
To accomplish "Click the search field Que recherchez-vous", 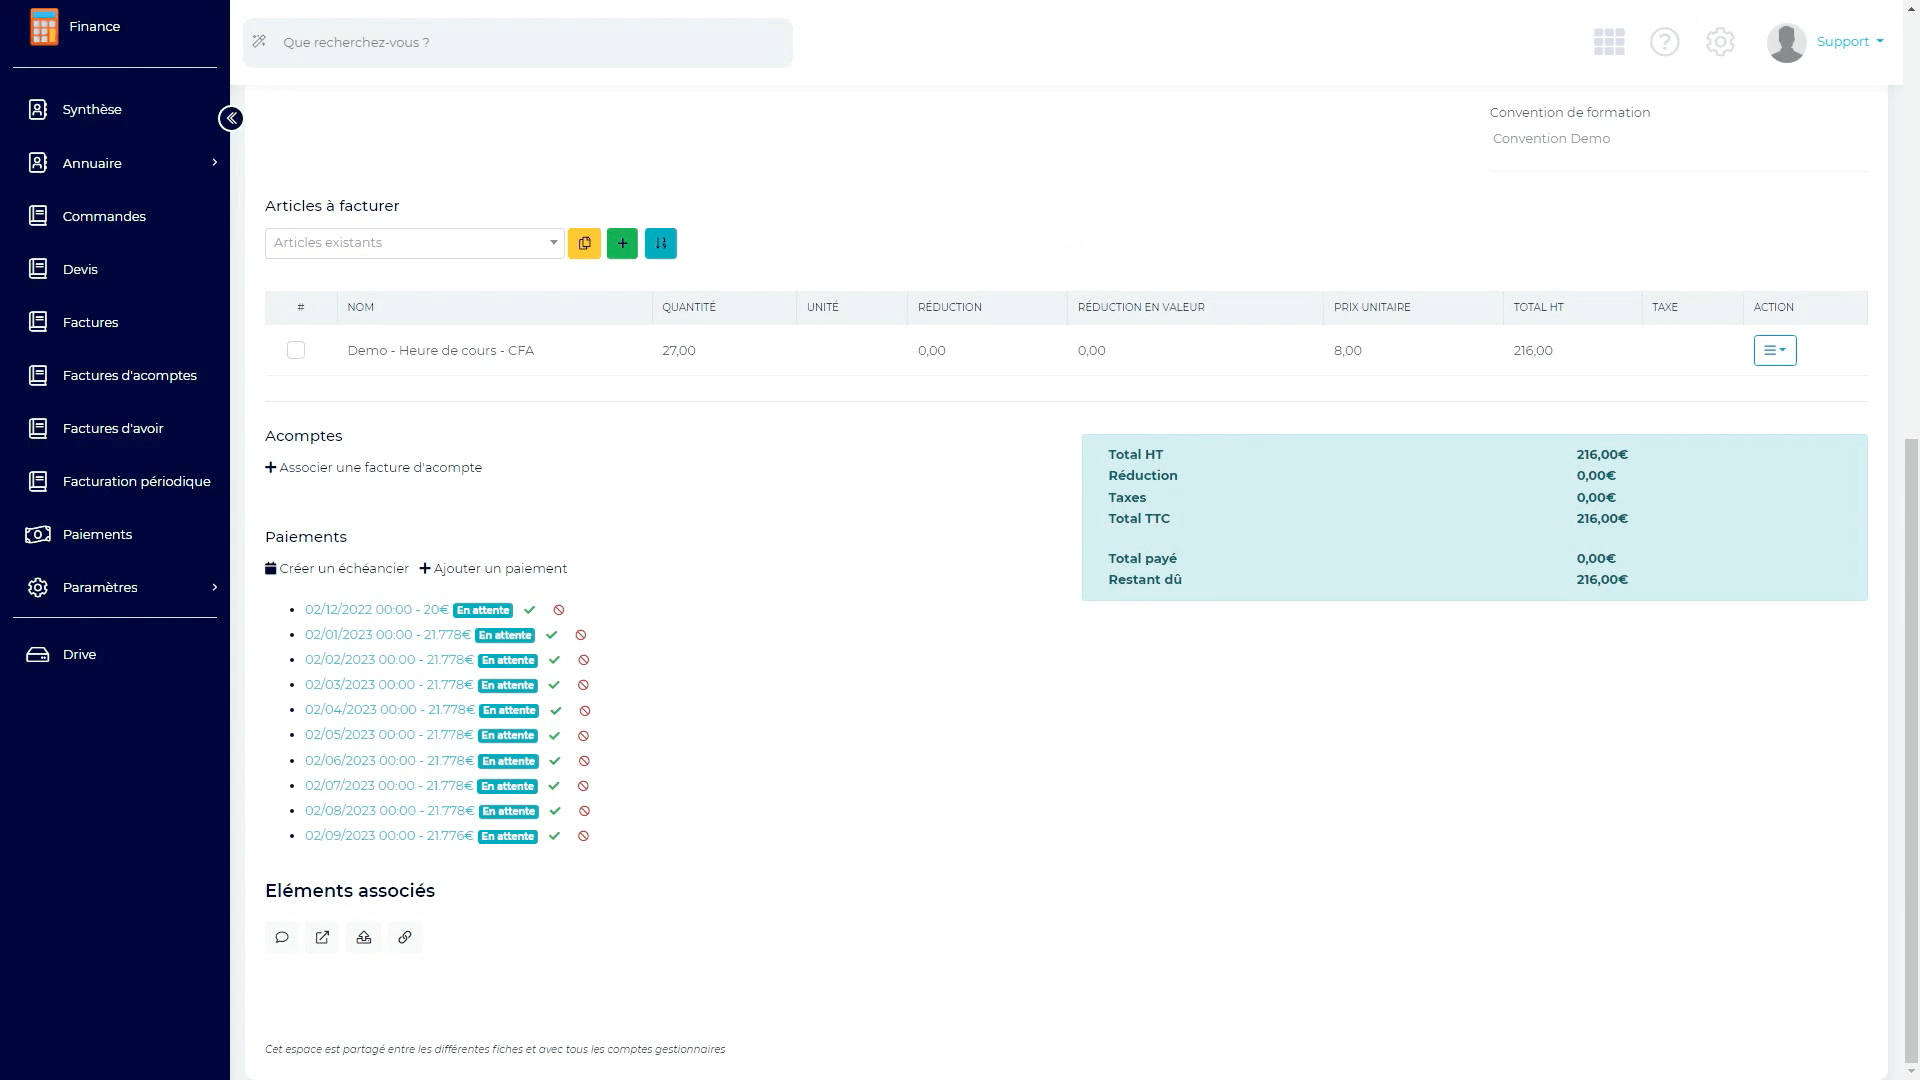I will tap(517, 42).
